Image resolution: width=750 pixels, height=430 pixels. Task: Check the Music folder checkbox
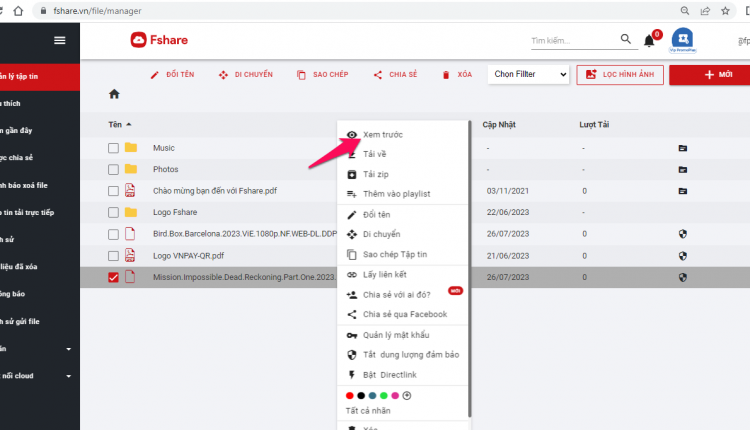tap(113, 148)
